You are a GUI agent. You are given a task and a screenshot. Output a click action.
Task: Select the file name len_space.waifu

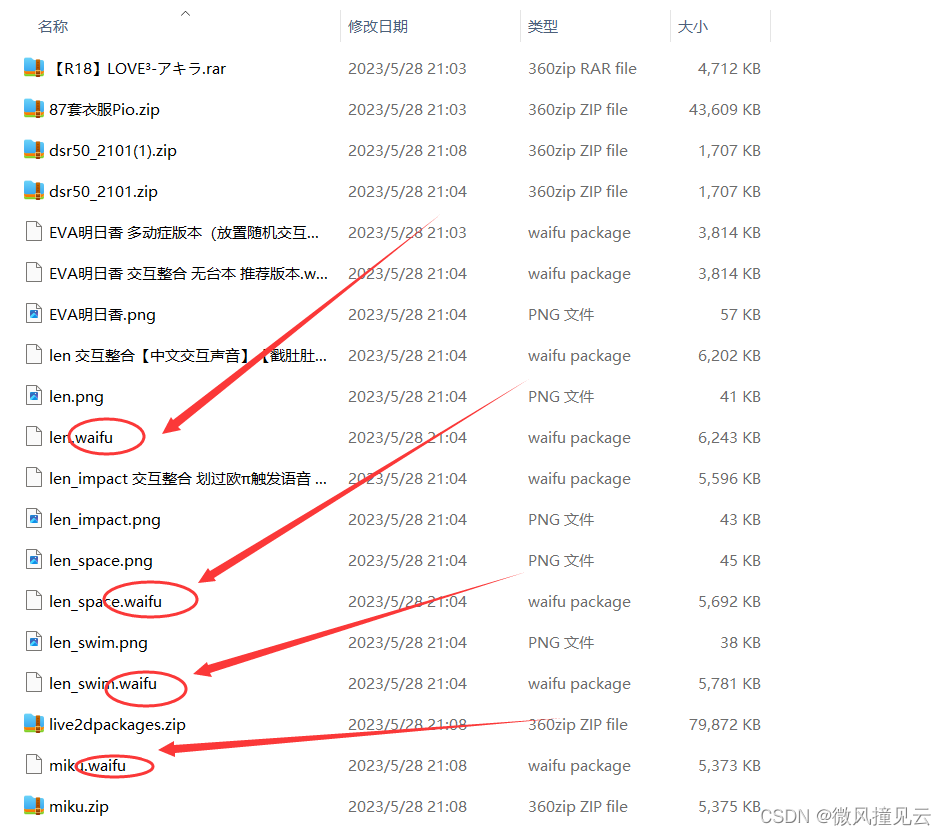click(x=106, y=602)
